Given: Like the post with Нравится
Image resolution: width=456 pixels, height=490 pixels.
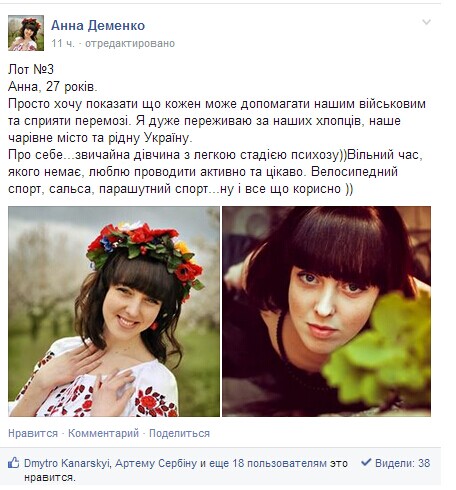Looking at the screenshot, I should click(33, 433).
